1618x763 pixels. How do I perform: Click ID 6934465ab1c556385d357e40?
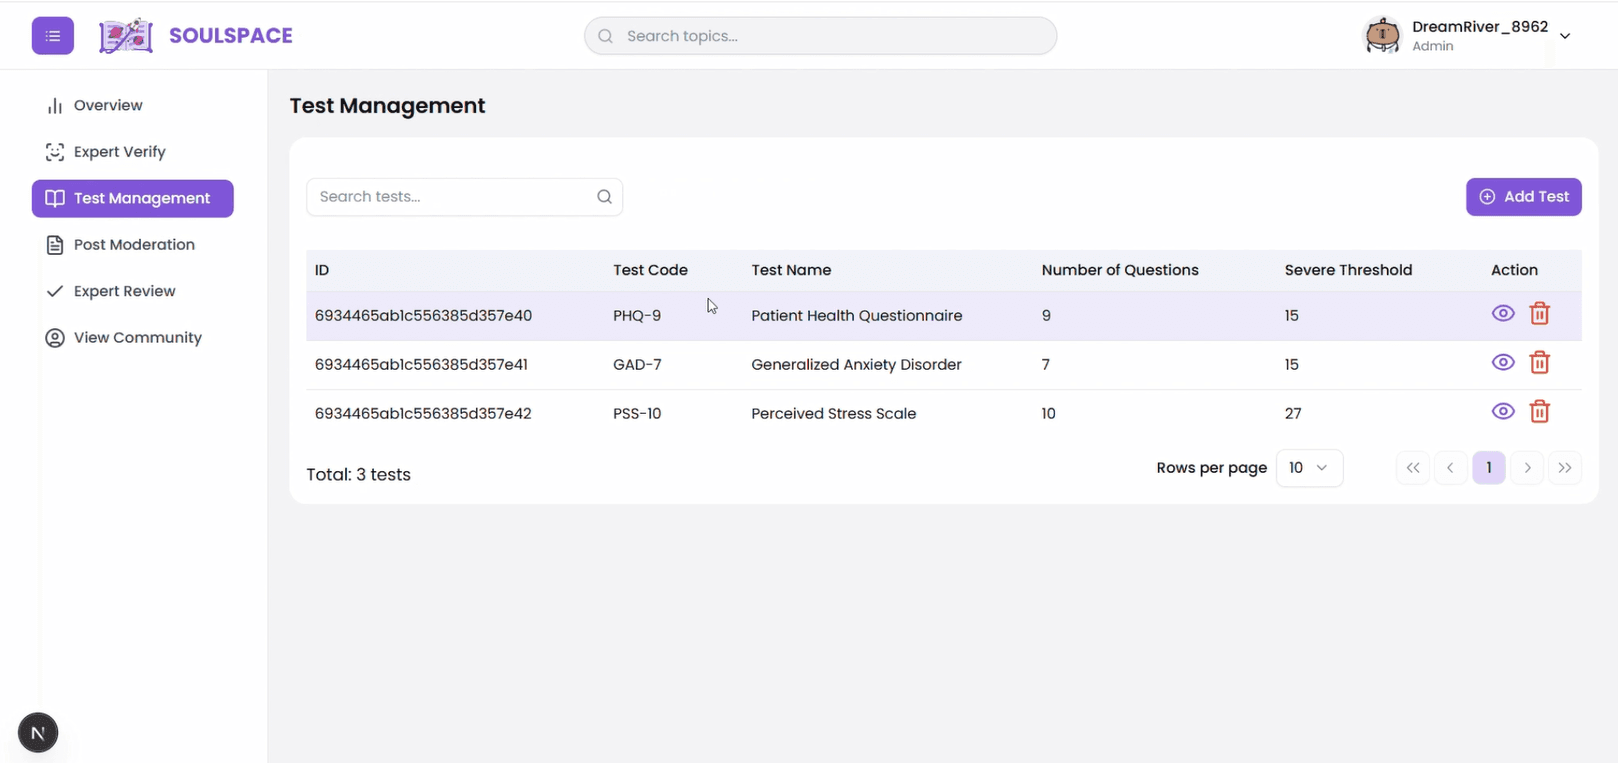pyautogui.click(x=423, y=316)
